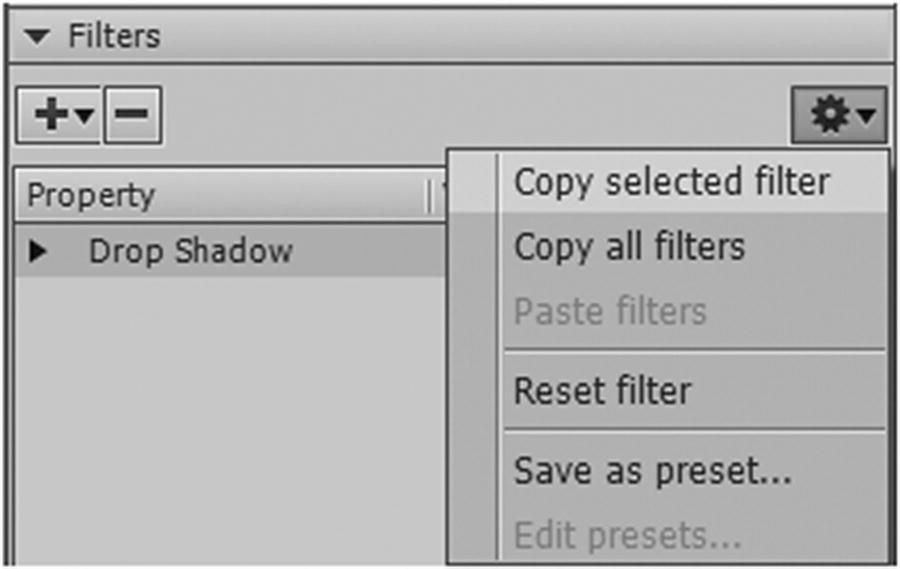
Task: Click the separator line above Save as preset
Action: click(695, 430)
